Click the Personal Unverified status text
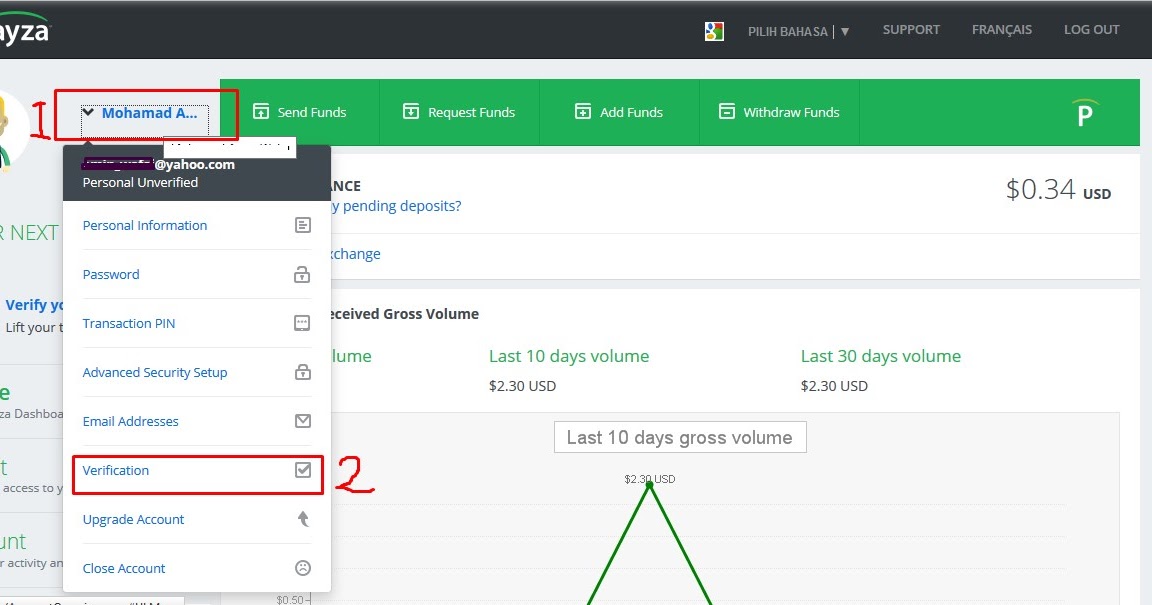Viewport: 1152px width, 605px height. [x=140, y=182]
